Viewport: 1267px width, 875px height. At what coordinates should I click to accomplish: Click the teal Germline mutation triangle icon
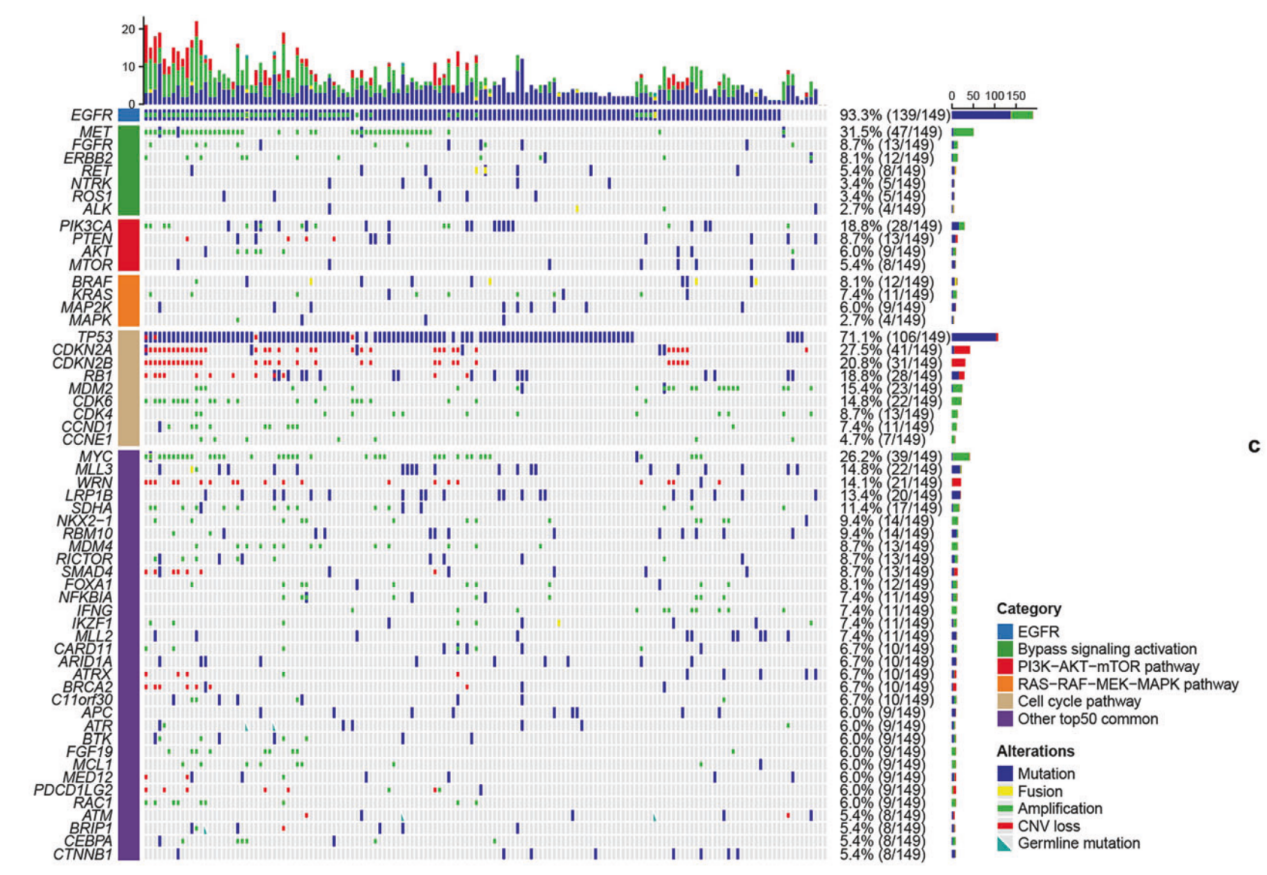[1005, 843]
